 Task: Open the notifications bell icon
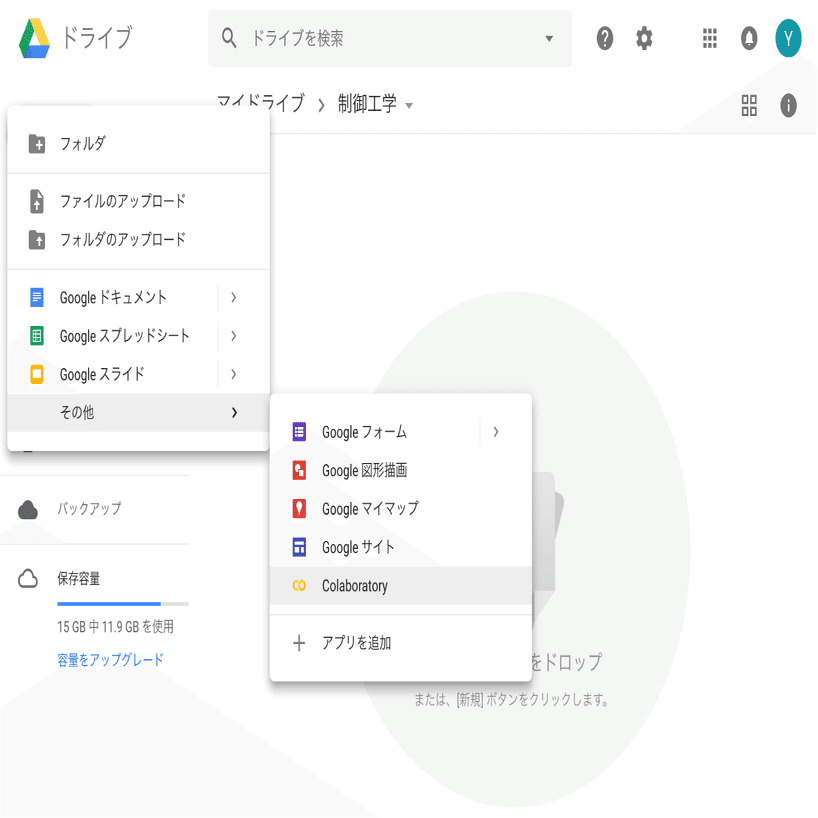749,39
